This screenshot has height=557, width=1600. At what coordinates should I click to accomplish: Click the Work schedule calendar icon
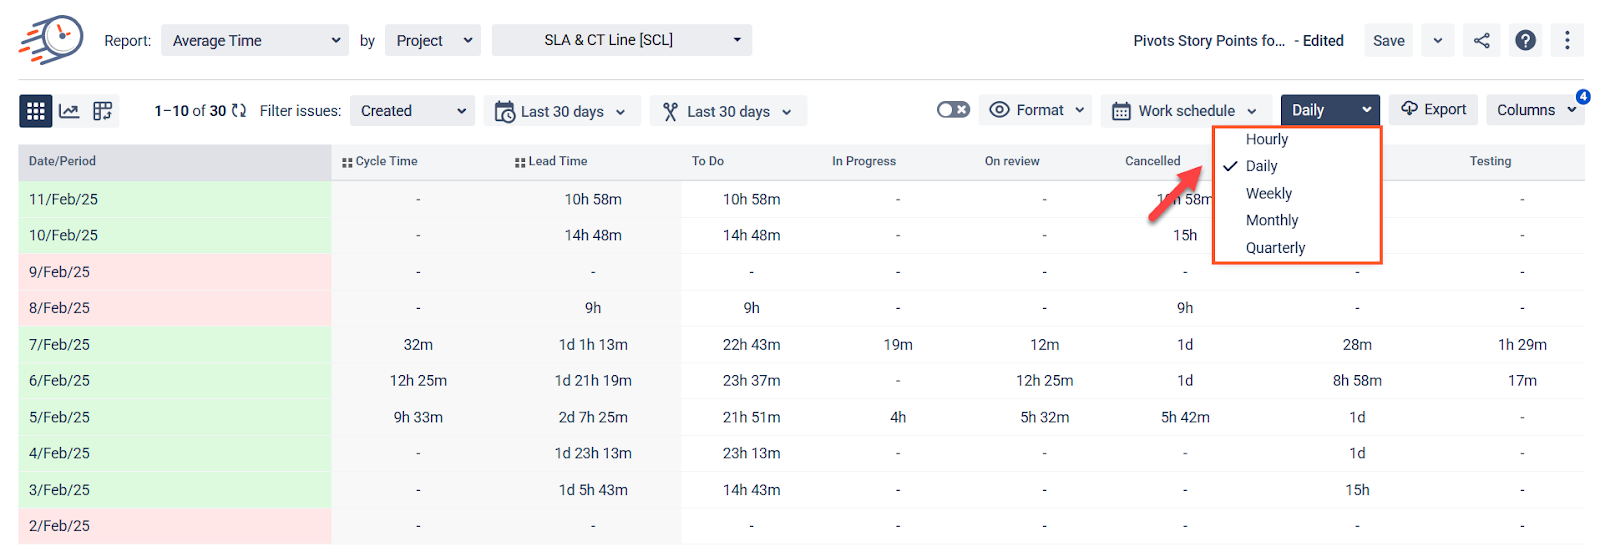(x=1122, y=111)
